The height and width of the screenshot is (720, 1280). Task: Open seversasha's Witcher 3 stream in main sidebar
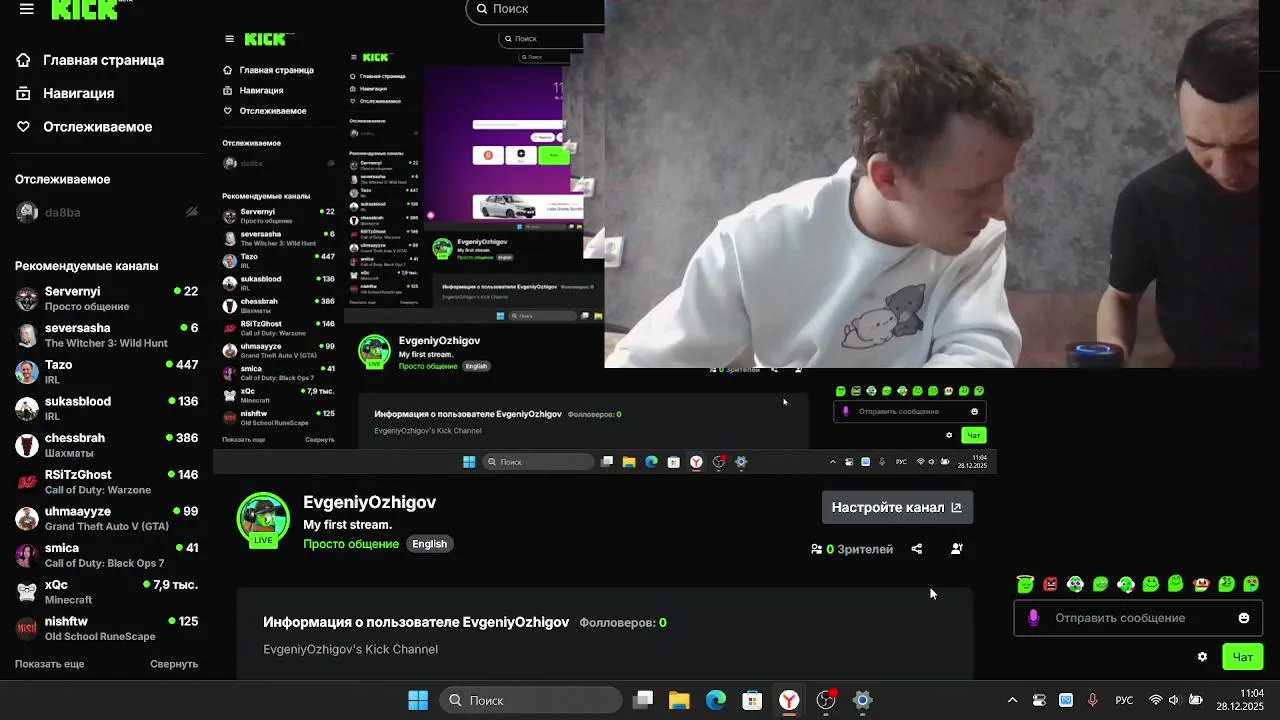107,335
